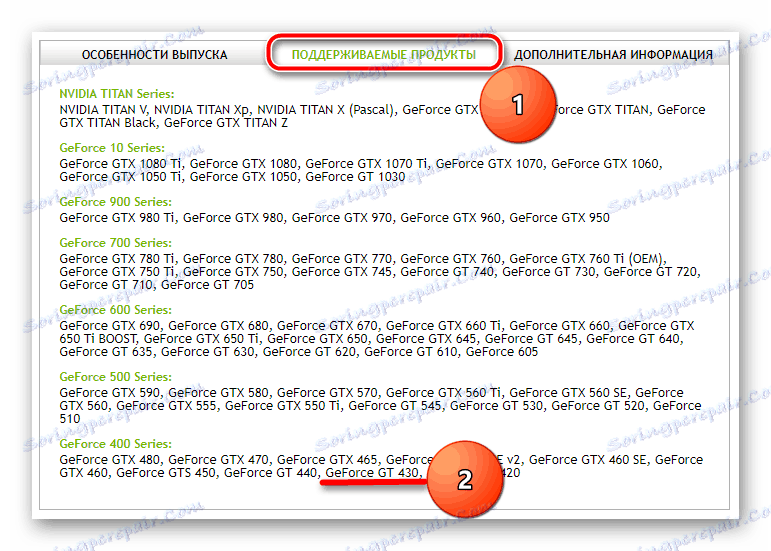Click GeForce GT 610 text
Screen dimensions: 771x551
[410, 352]
